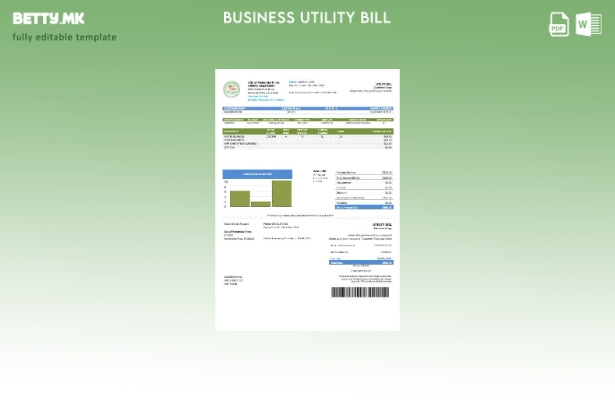Image resolution: width=615 pixels, height=400 pixels.
Task: Click the first green table header band
Action: [307, 118]
